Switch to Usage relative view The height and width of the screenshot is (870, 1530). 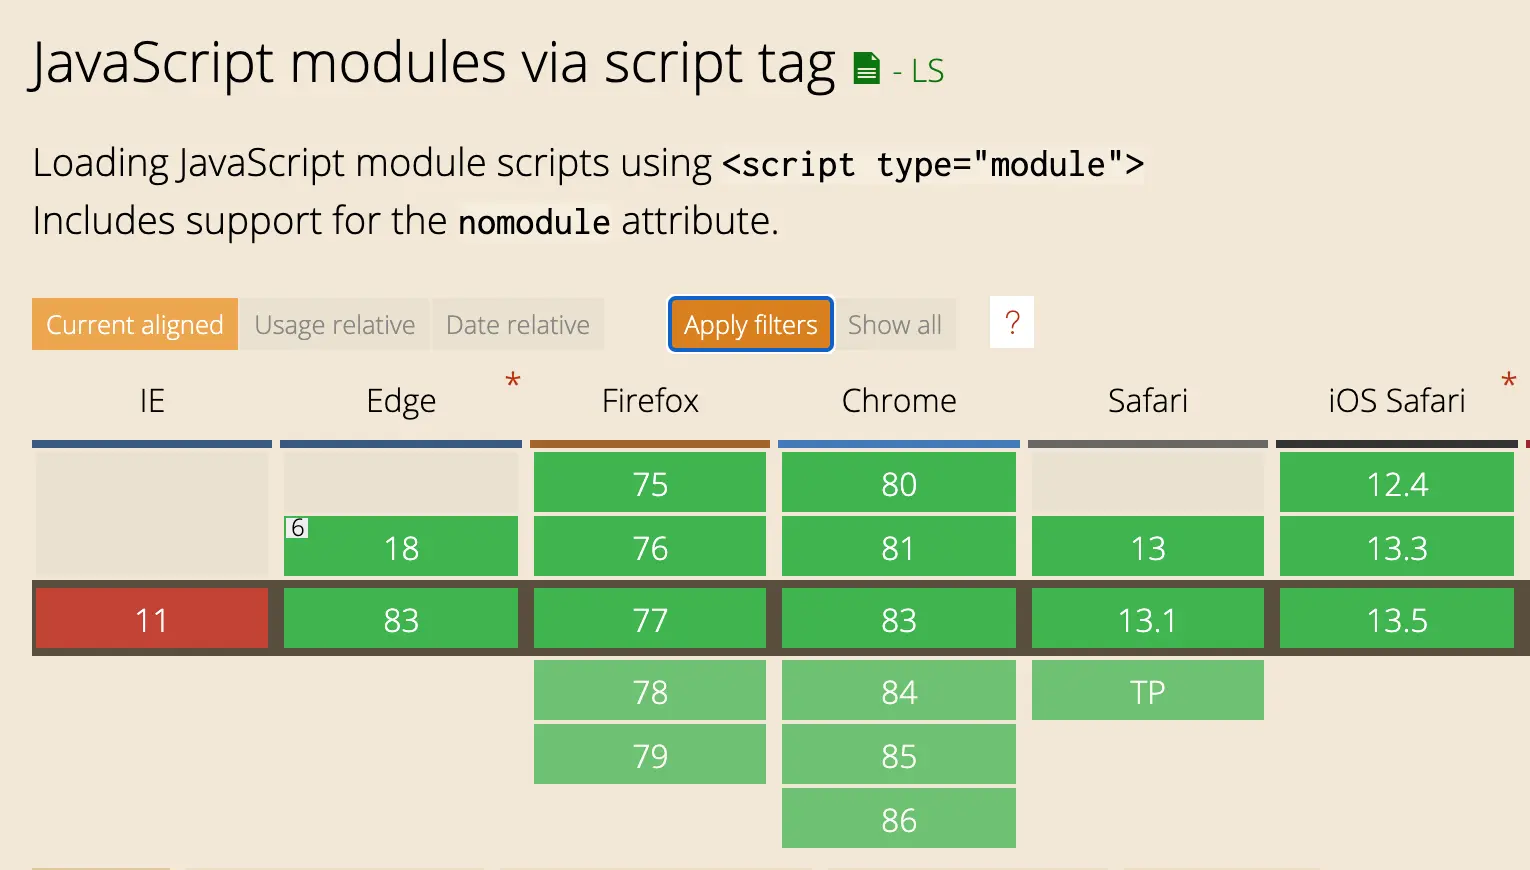click(x=334, y=325)
